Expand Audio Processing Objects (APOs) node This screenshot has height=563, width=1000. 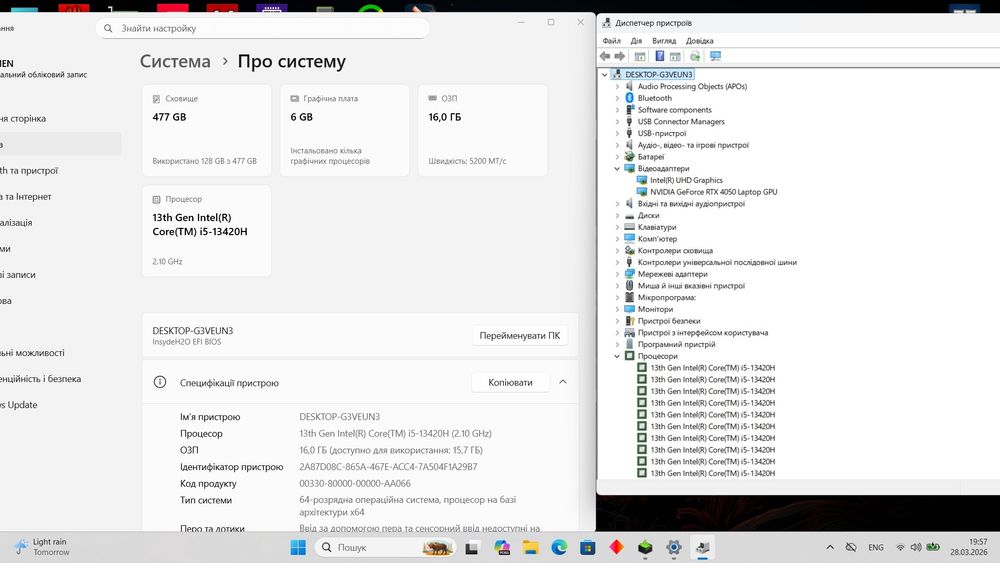[x=617, y=86]
